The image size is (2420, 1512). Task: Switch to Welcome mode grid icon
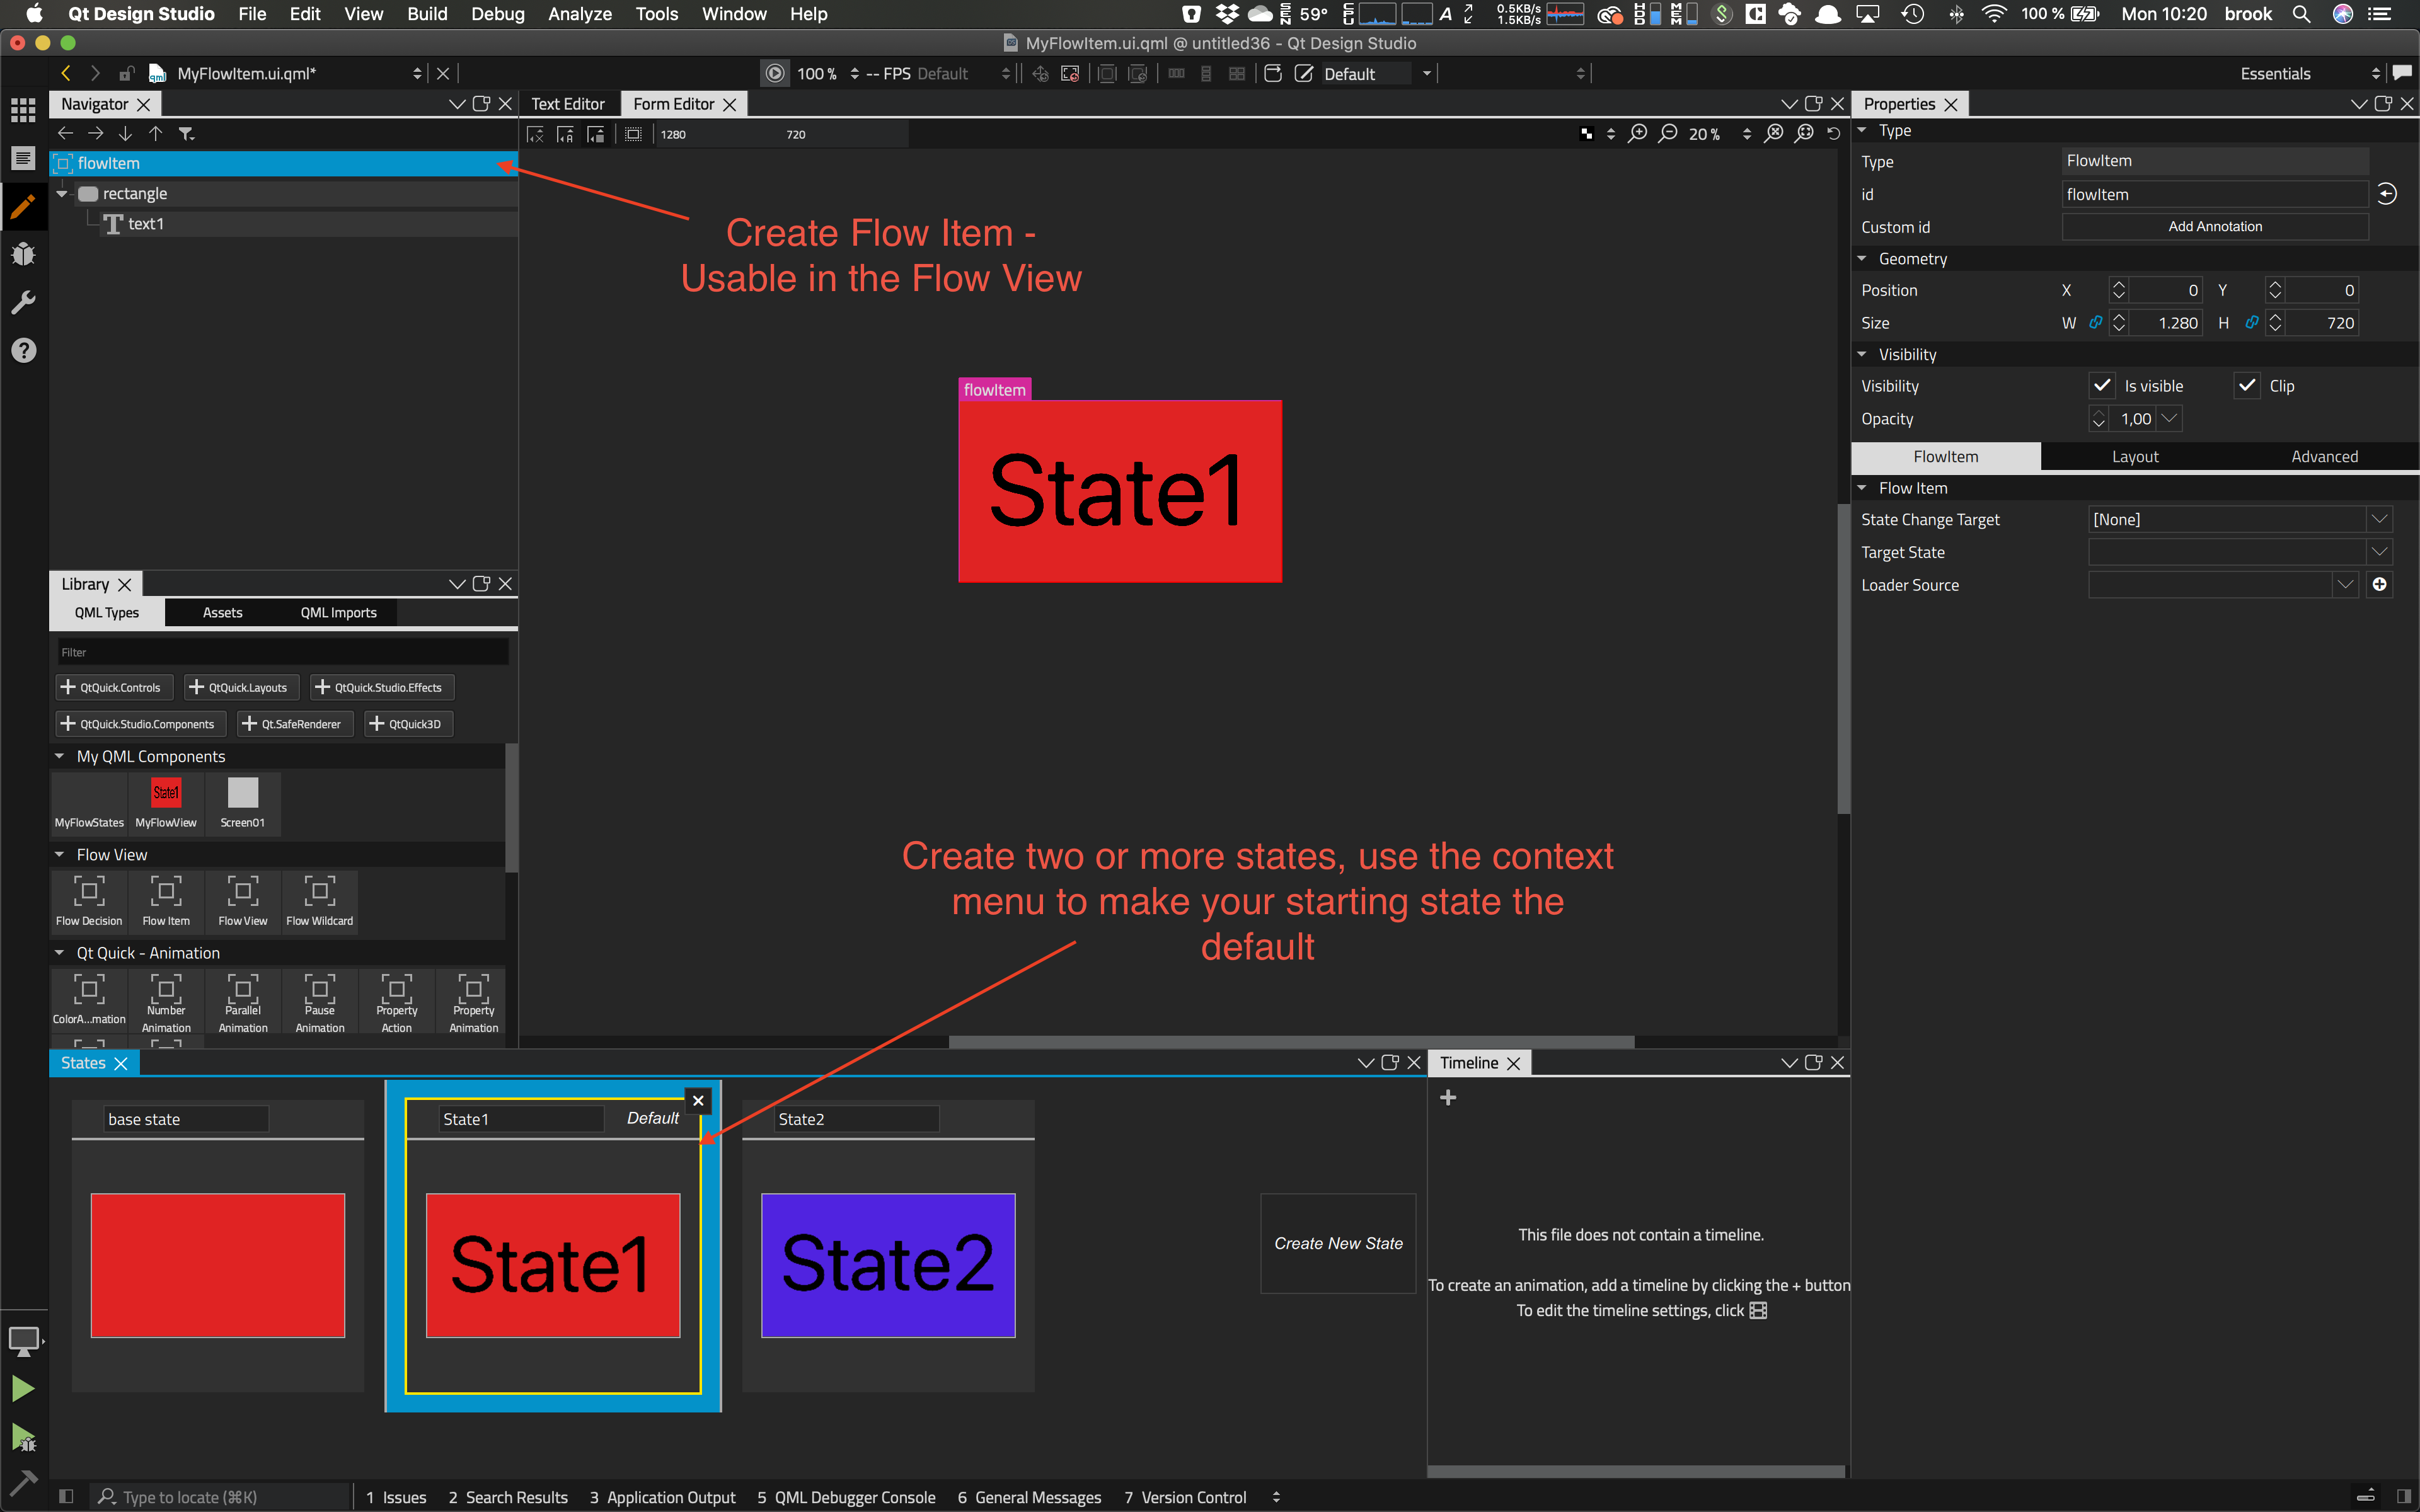click(x=23, y=109)
